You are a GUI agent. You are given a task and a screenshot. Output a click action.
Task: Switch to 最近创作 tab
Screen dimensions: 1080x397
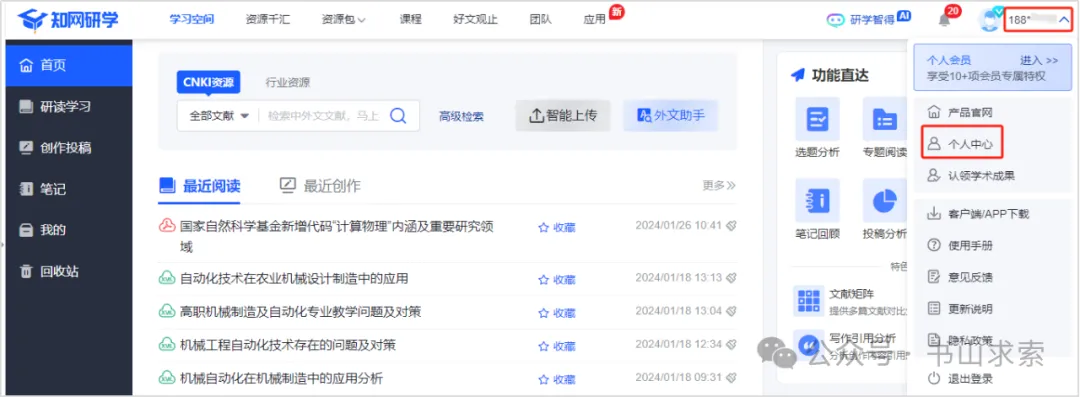[x=320, y=186]
